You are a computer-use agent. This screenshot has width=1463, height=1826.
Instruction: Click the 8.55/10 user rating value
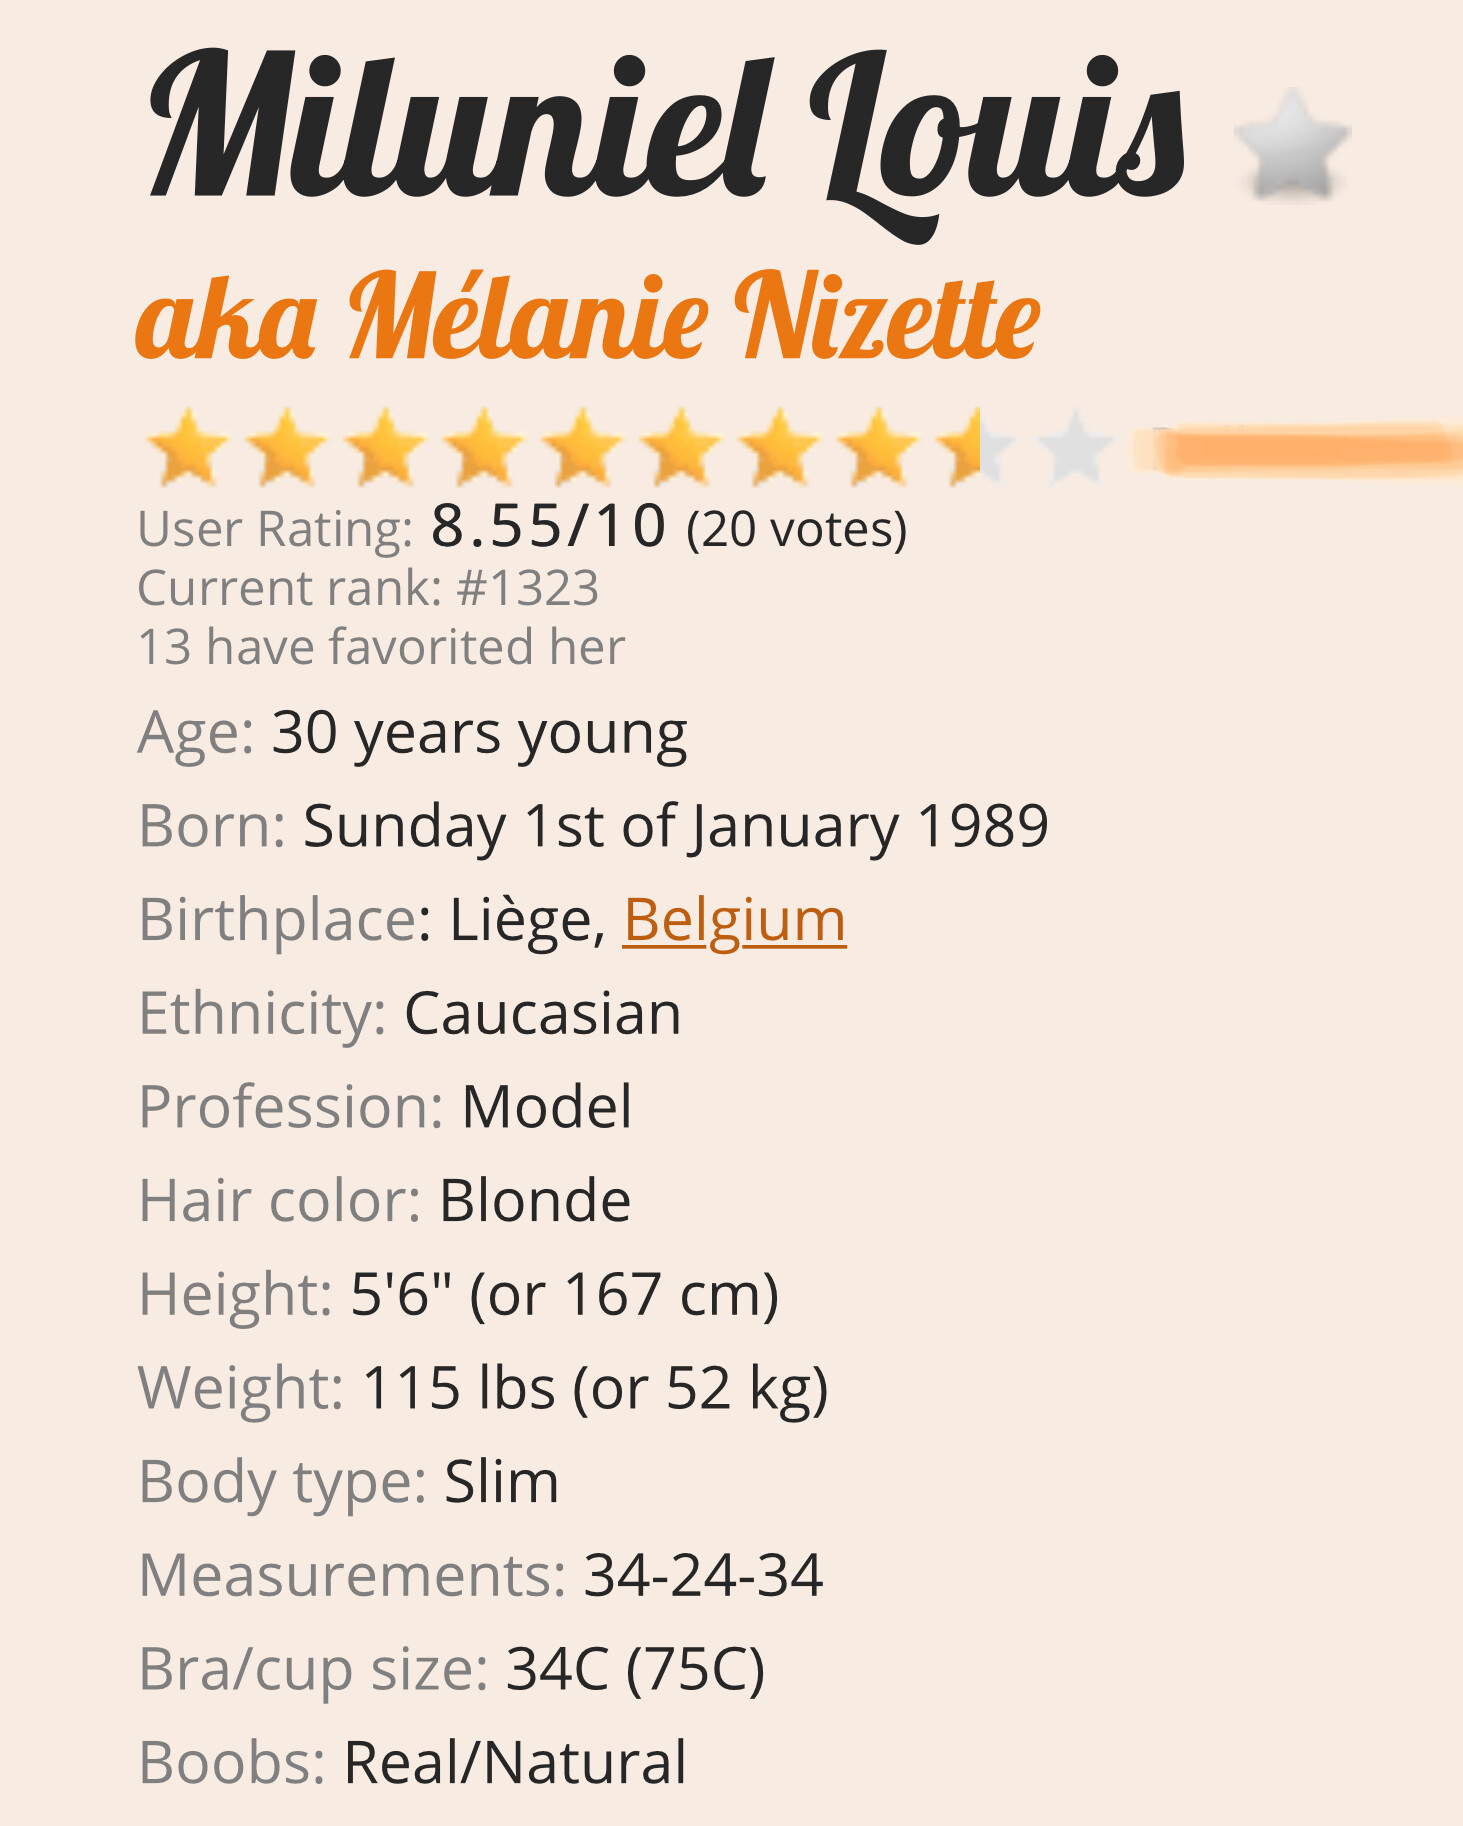click(x=548, y=526)
